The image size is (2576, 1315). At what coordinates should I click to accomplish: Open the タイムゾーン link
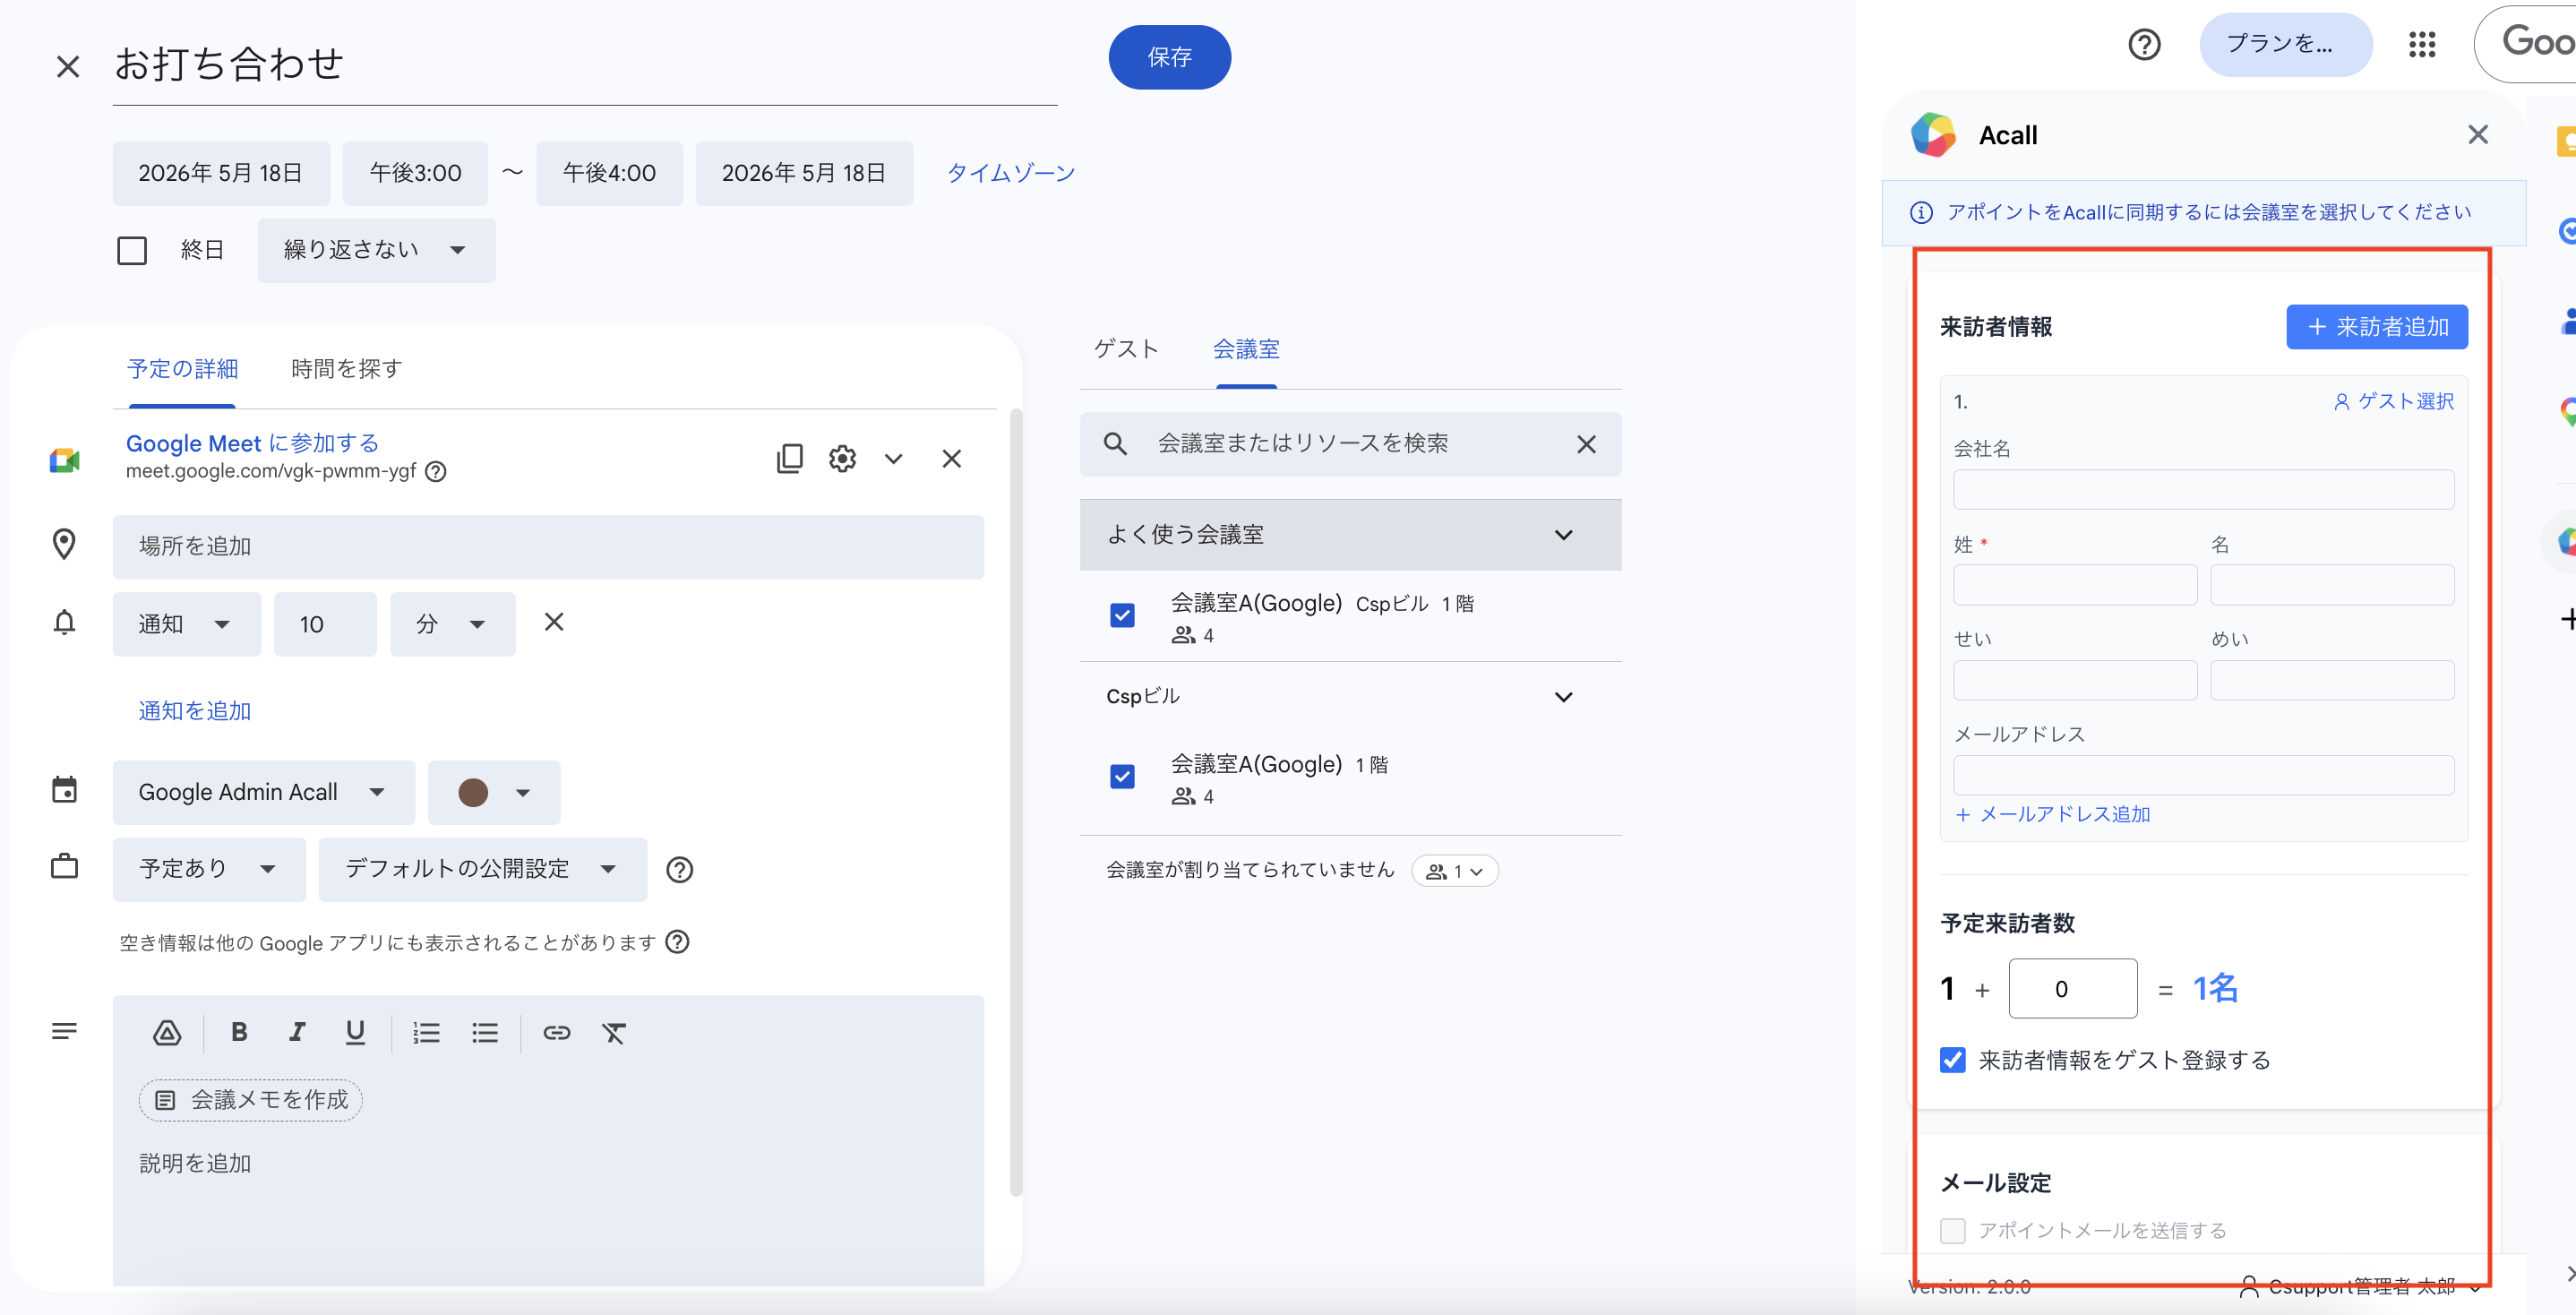[x=1010, y=173]
